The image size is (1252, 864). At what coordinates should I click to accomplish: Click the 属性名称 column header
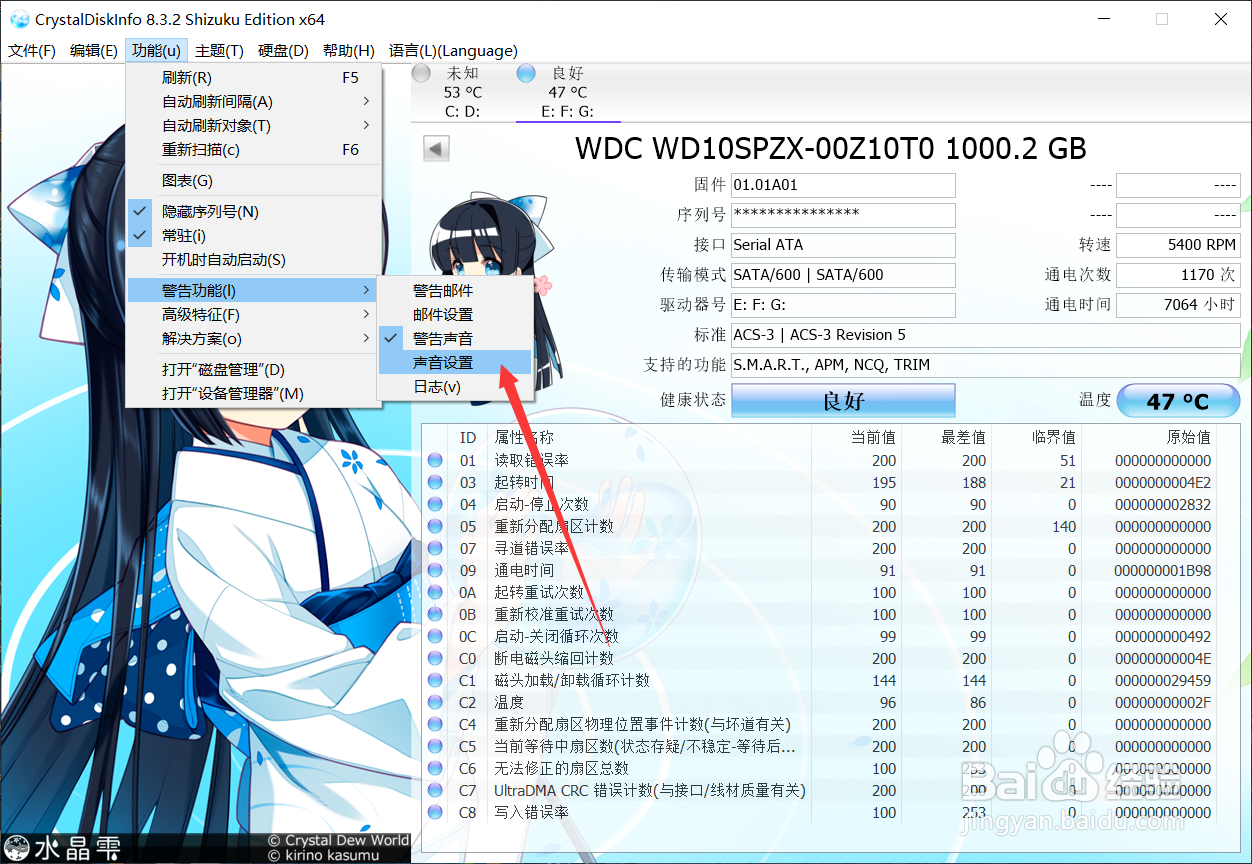click(x=524, y=437)
